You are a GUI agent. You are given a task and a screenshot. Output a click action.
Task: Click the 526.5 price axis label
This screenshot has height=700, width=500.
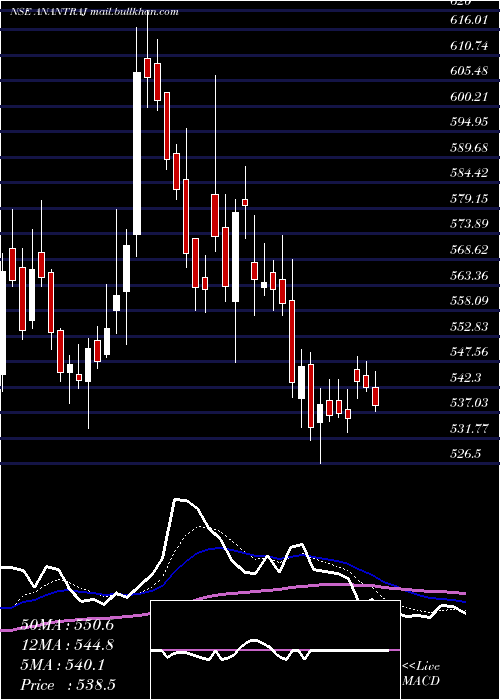coord(467,454)
